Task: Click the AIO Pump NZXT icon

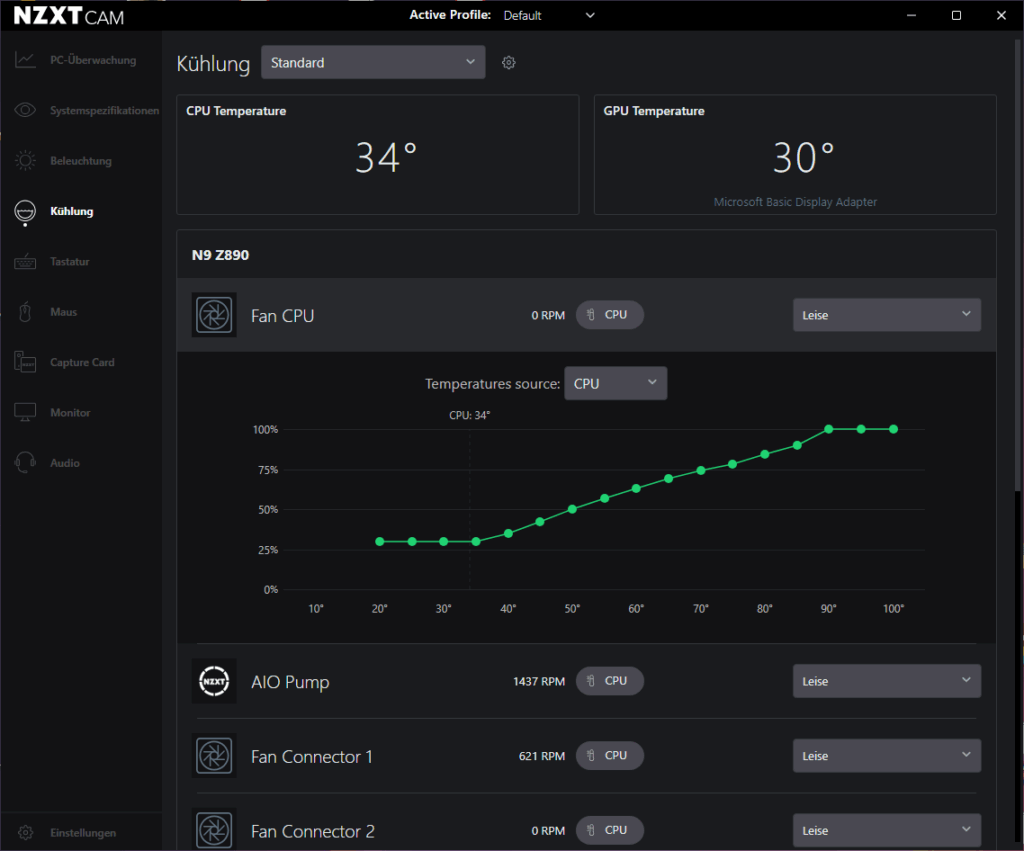Action: coord(214,681)
